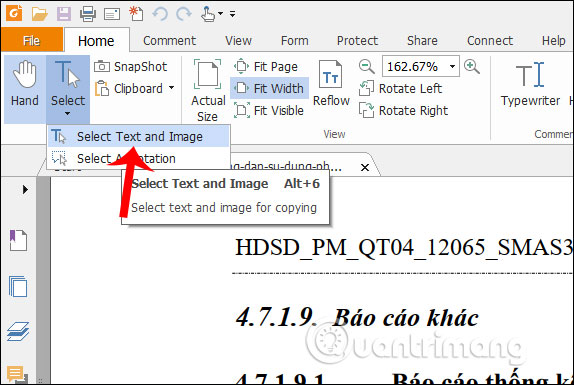Choose Fit Visible view
Viewport: 574px width, 385px height.
[269, 111]
